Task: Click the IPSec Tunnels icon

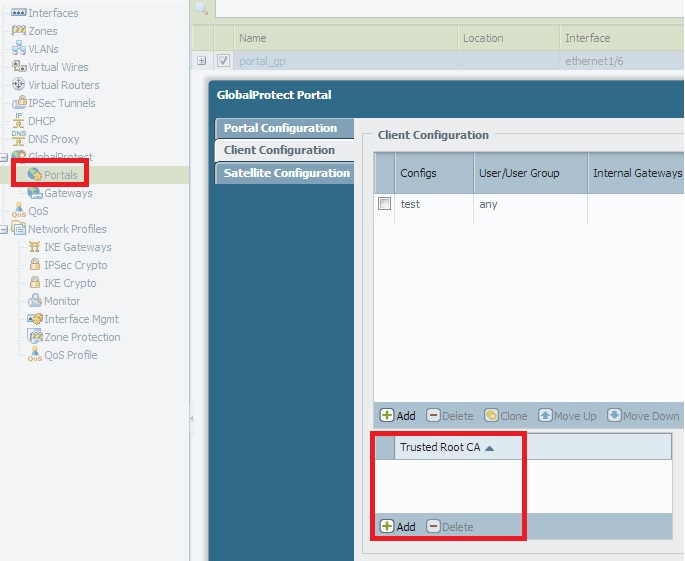Action: pyautogui.click(x=19, y=102)
